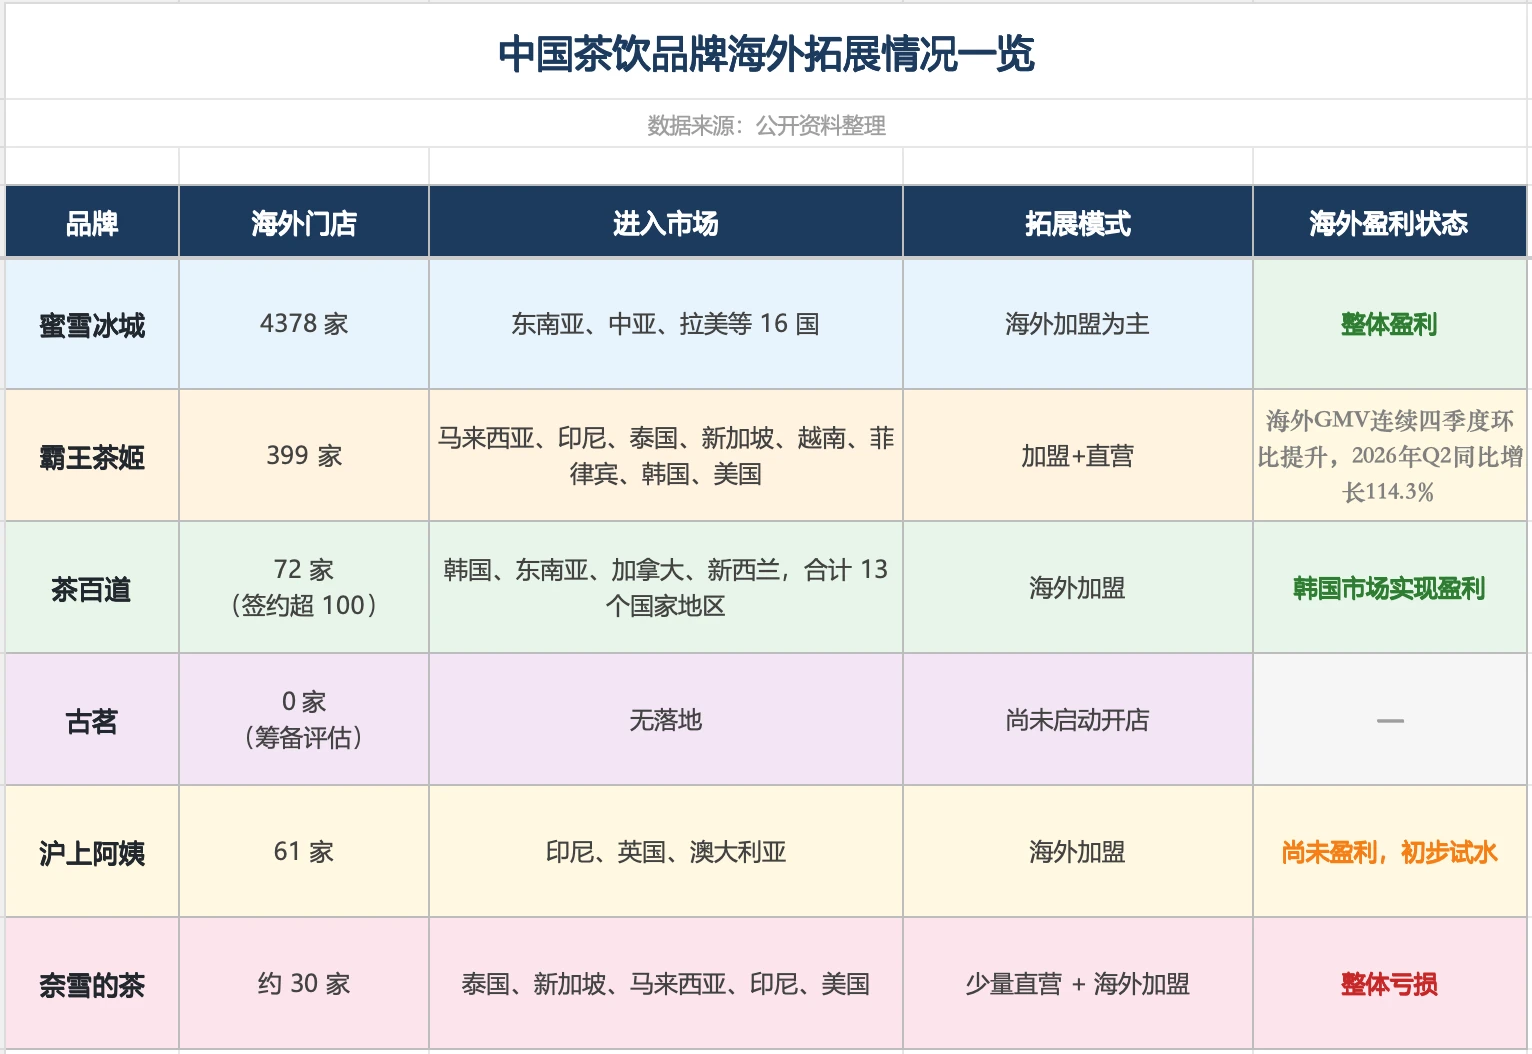The height and width of the screenshot is (1054, 1532).
Task: Click the green 整体盈利 cell
Action: (x=1390, y=324)
